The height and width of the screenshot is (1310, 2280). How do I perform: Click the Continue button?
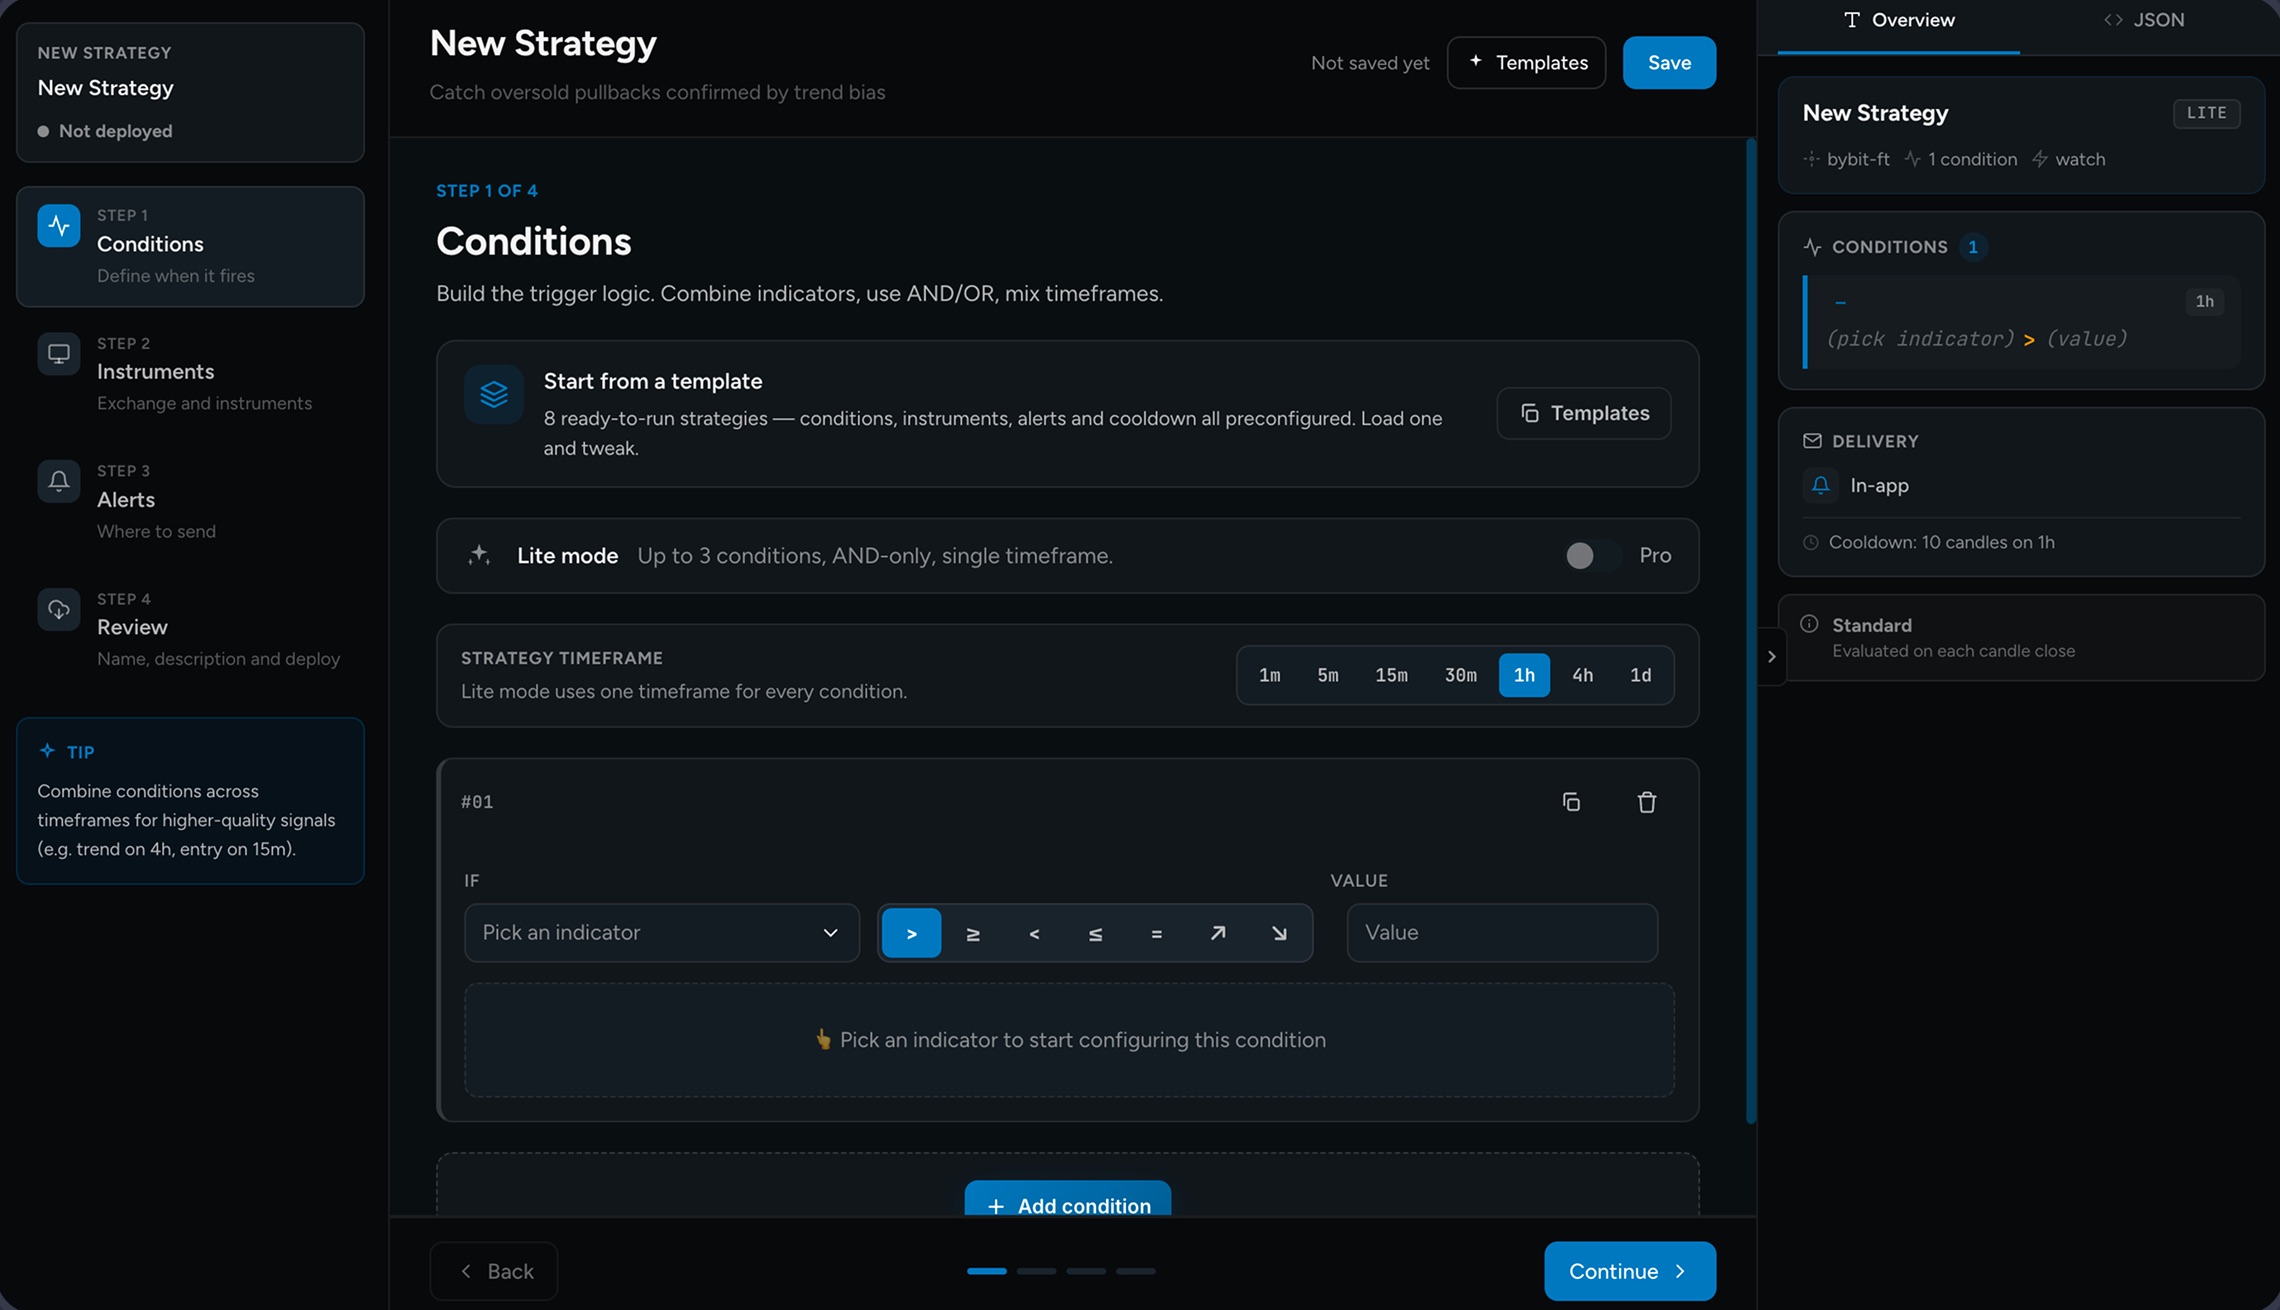pyautogui.click(x=1630, y=1271)
